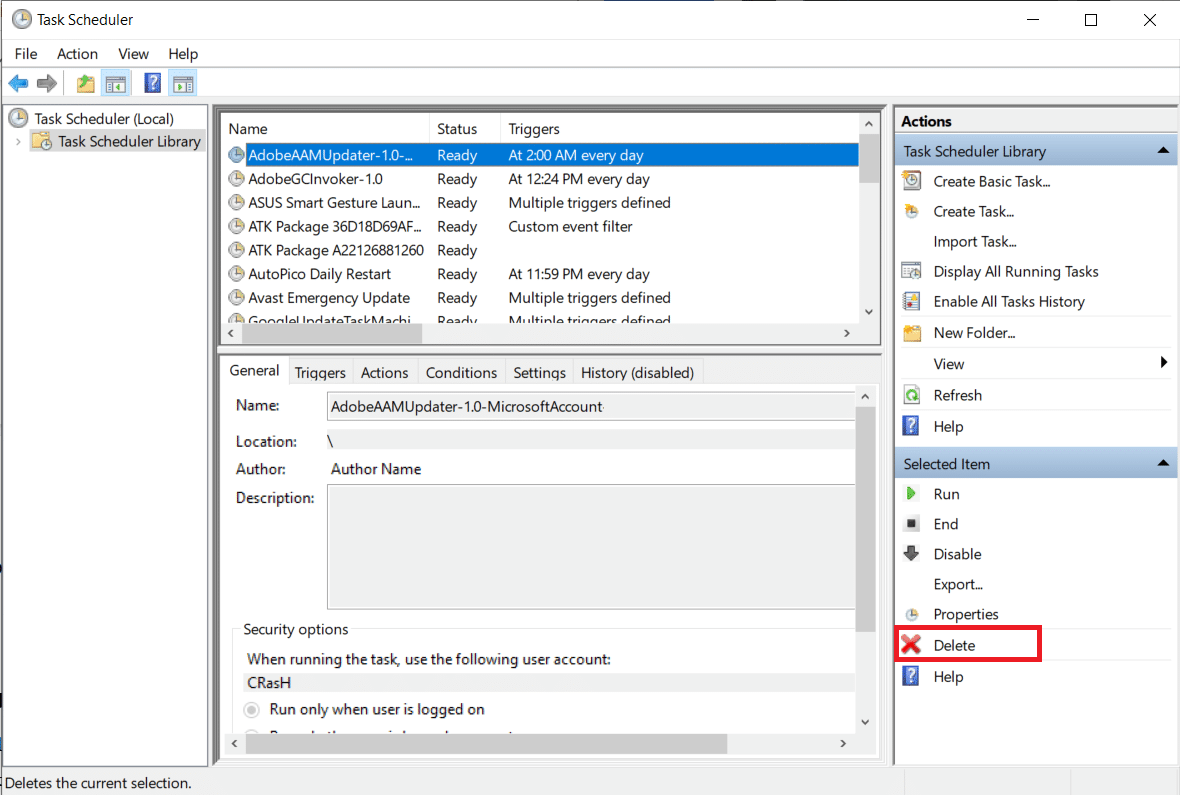Click Import Task... in Actions pane
The width and height of the screenshot is (1180, 795).
pyautogui.click(x=974, y=241)
